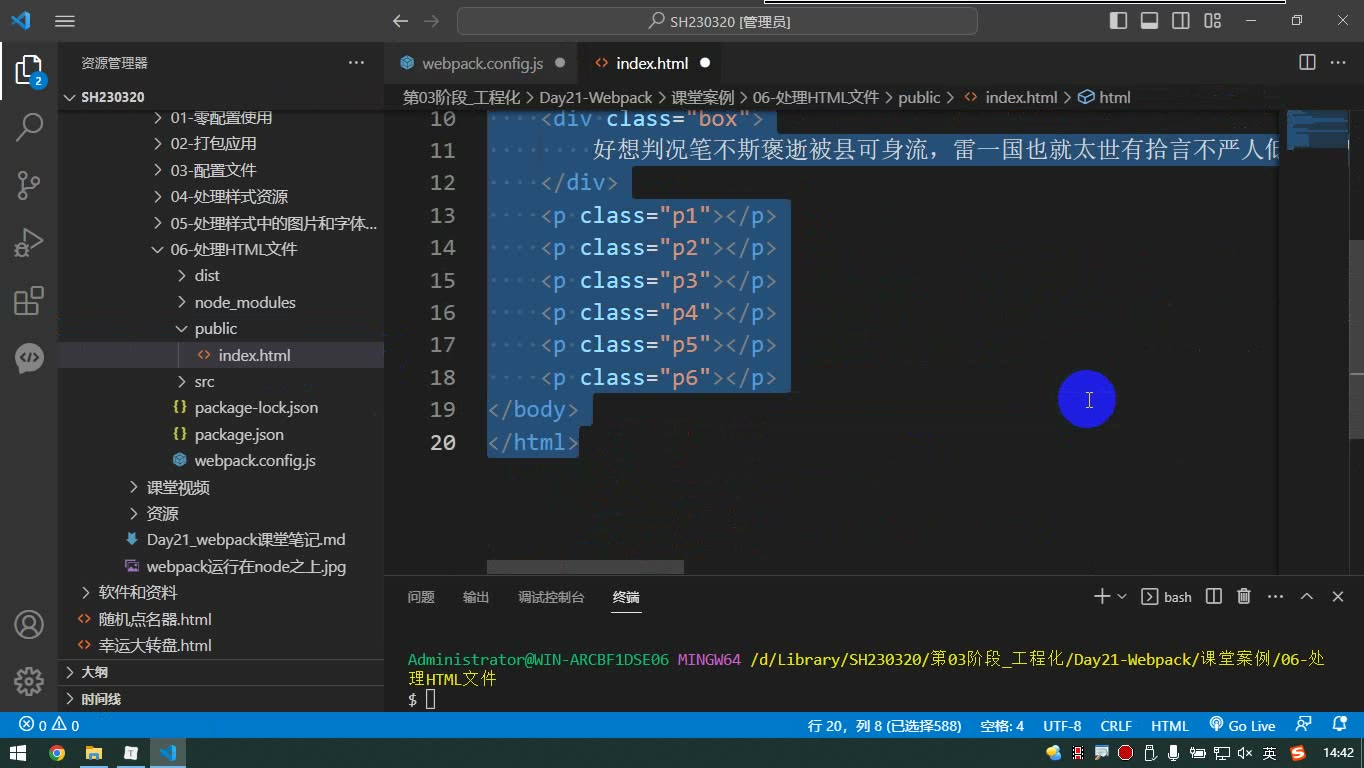Open the Run and Debug view
The image size is (1364, 768).
pyautogui.click(x=29, y=243)
